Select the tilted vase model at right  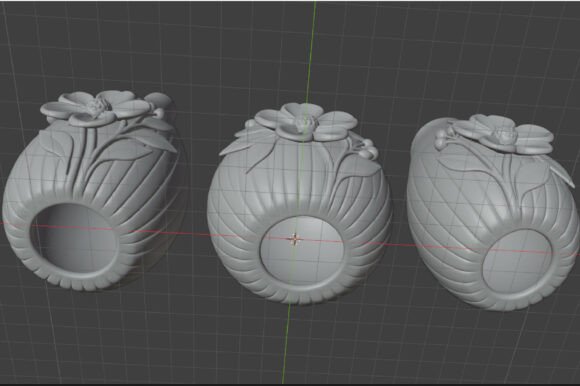coord(492,213)
